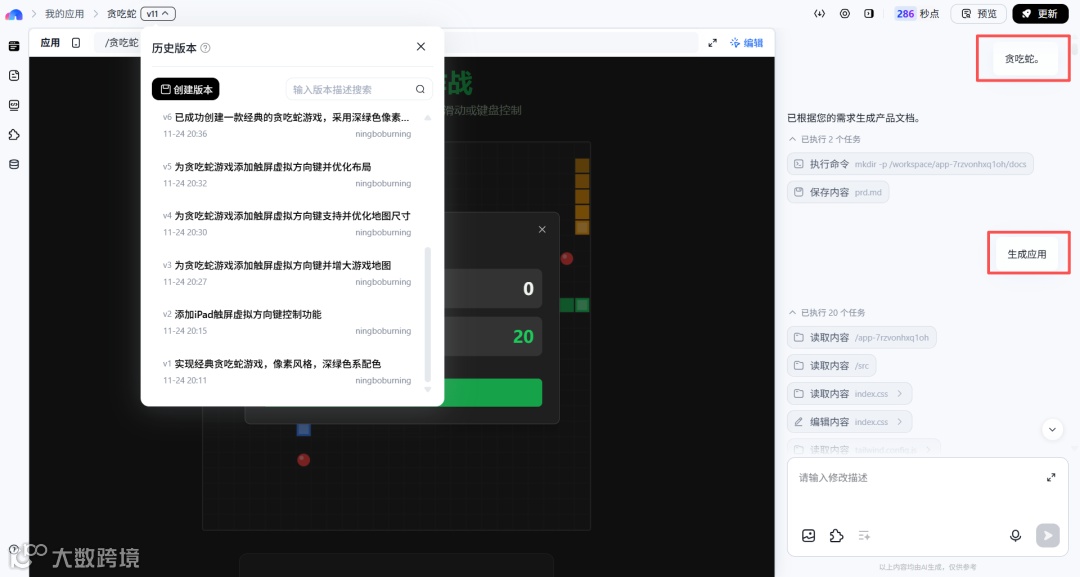
Task: Click the 读取内容 /app-7rzvonhxq1oh task chip
Action: [x=862, y=337]
